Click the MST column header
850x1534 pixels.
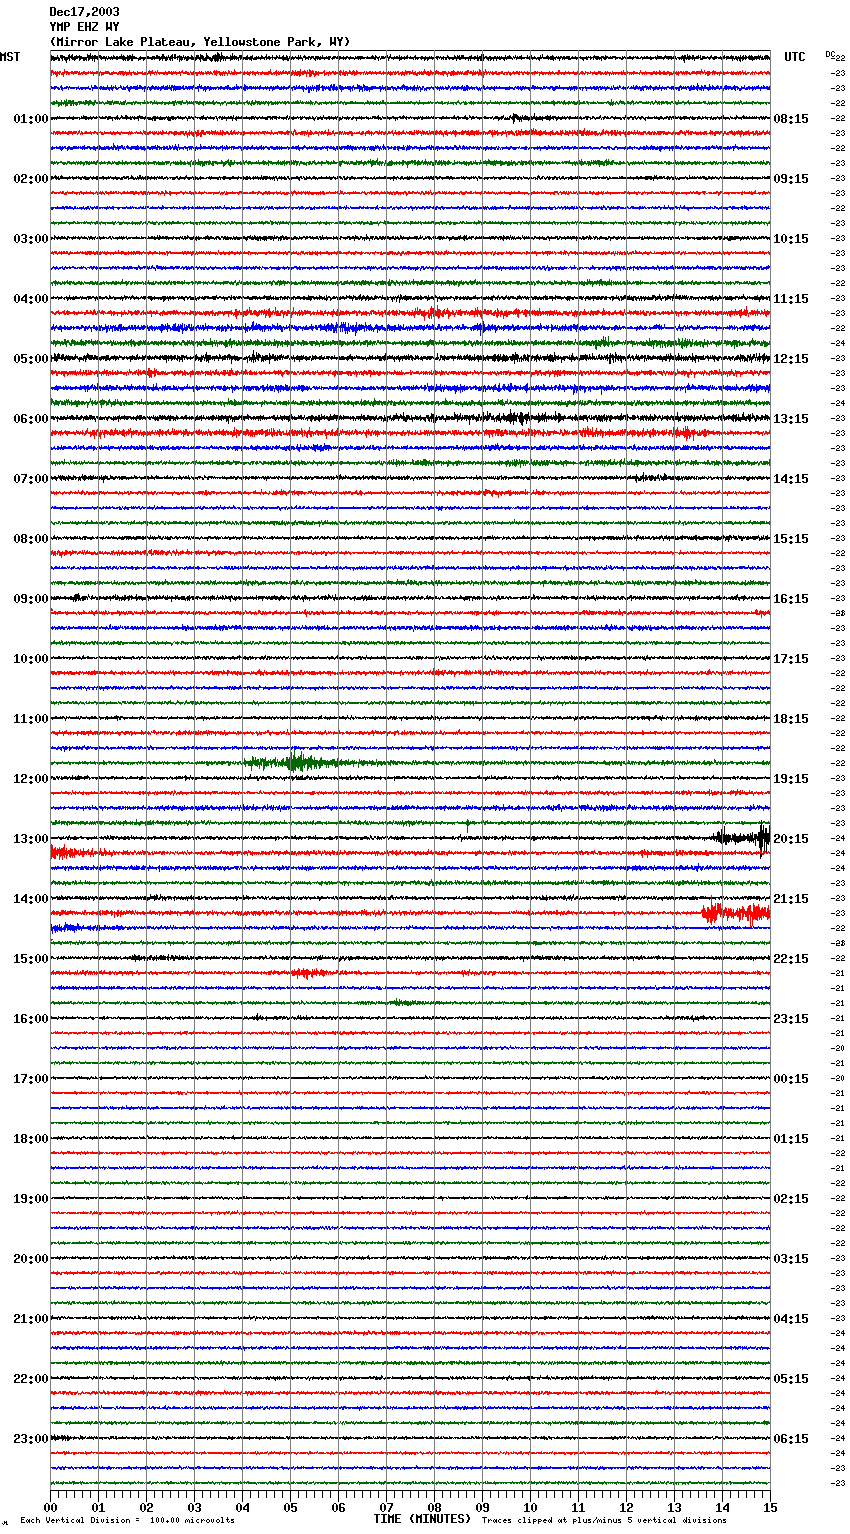pyautogui.click(x=10, y=57)
